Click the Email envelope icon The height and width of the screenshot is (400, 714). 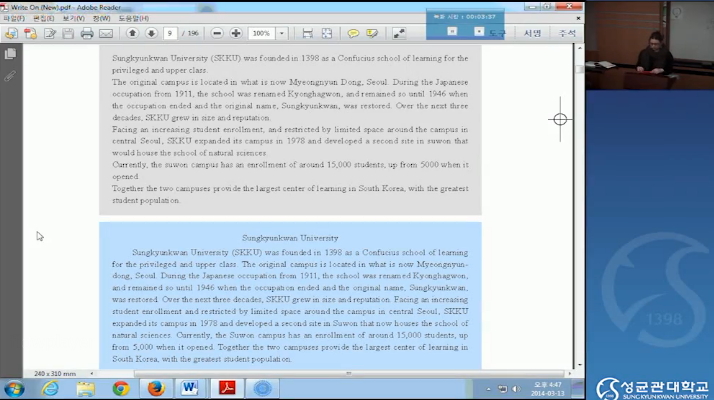tap(106, 33)
